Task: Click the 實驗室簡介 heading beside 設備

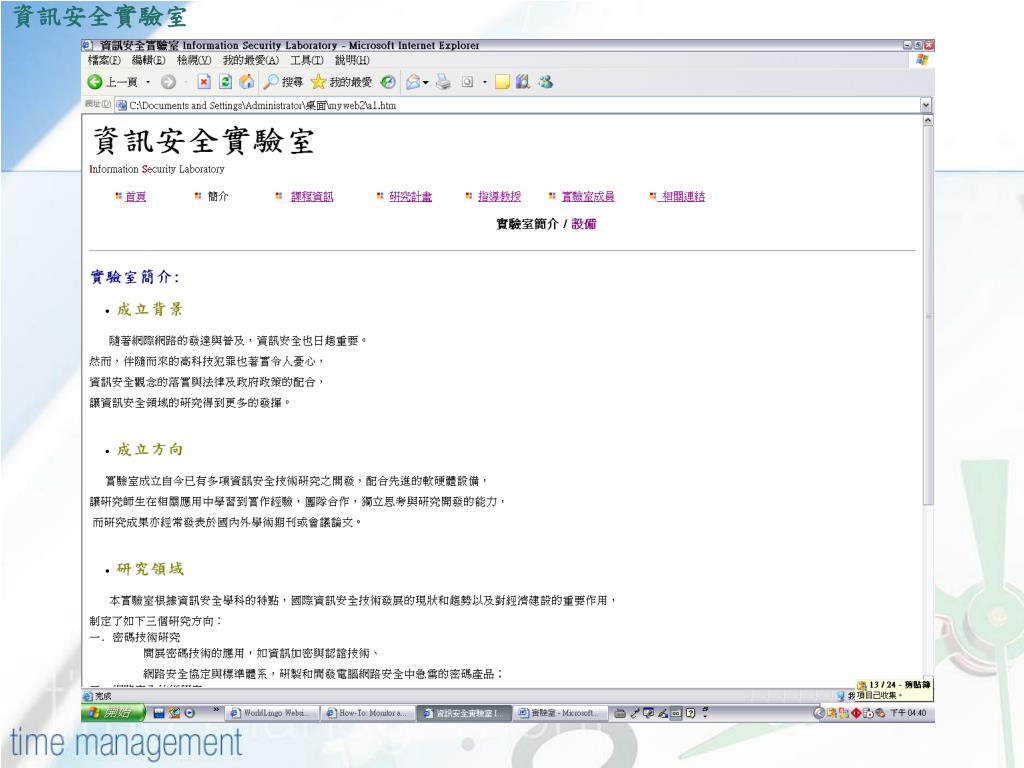Action: click(x=527, y=224)
